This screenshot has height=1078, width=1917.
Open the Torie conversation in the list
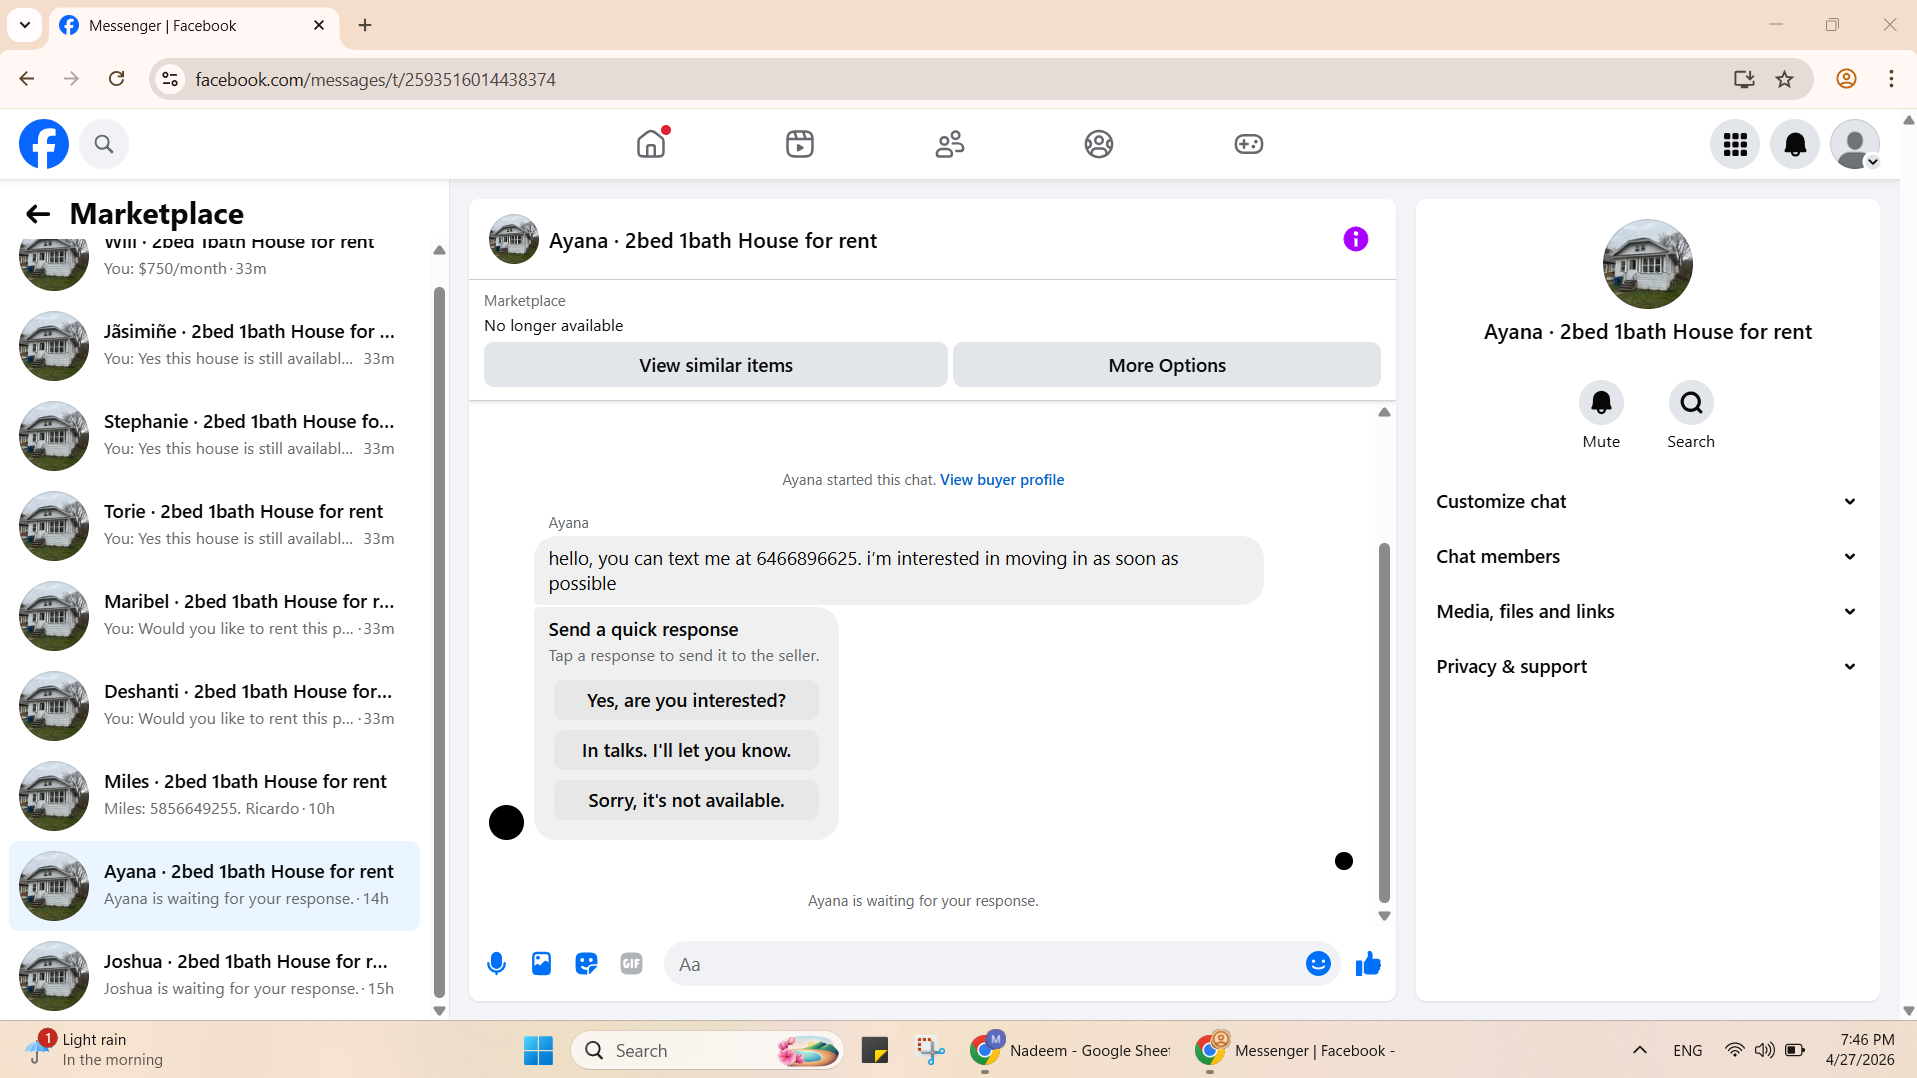coord(215,525)
